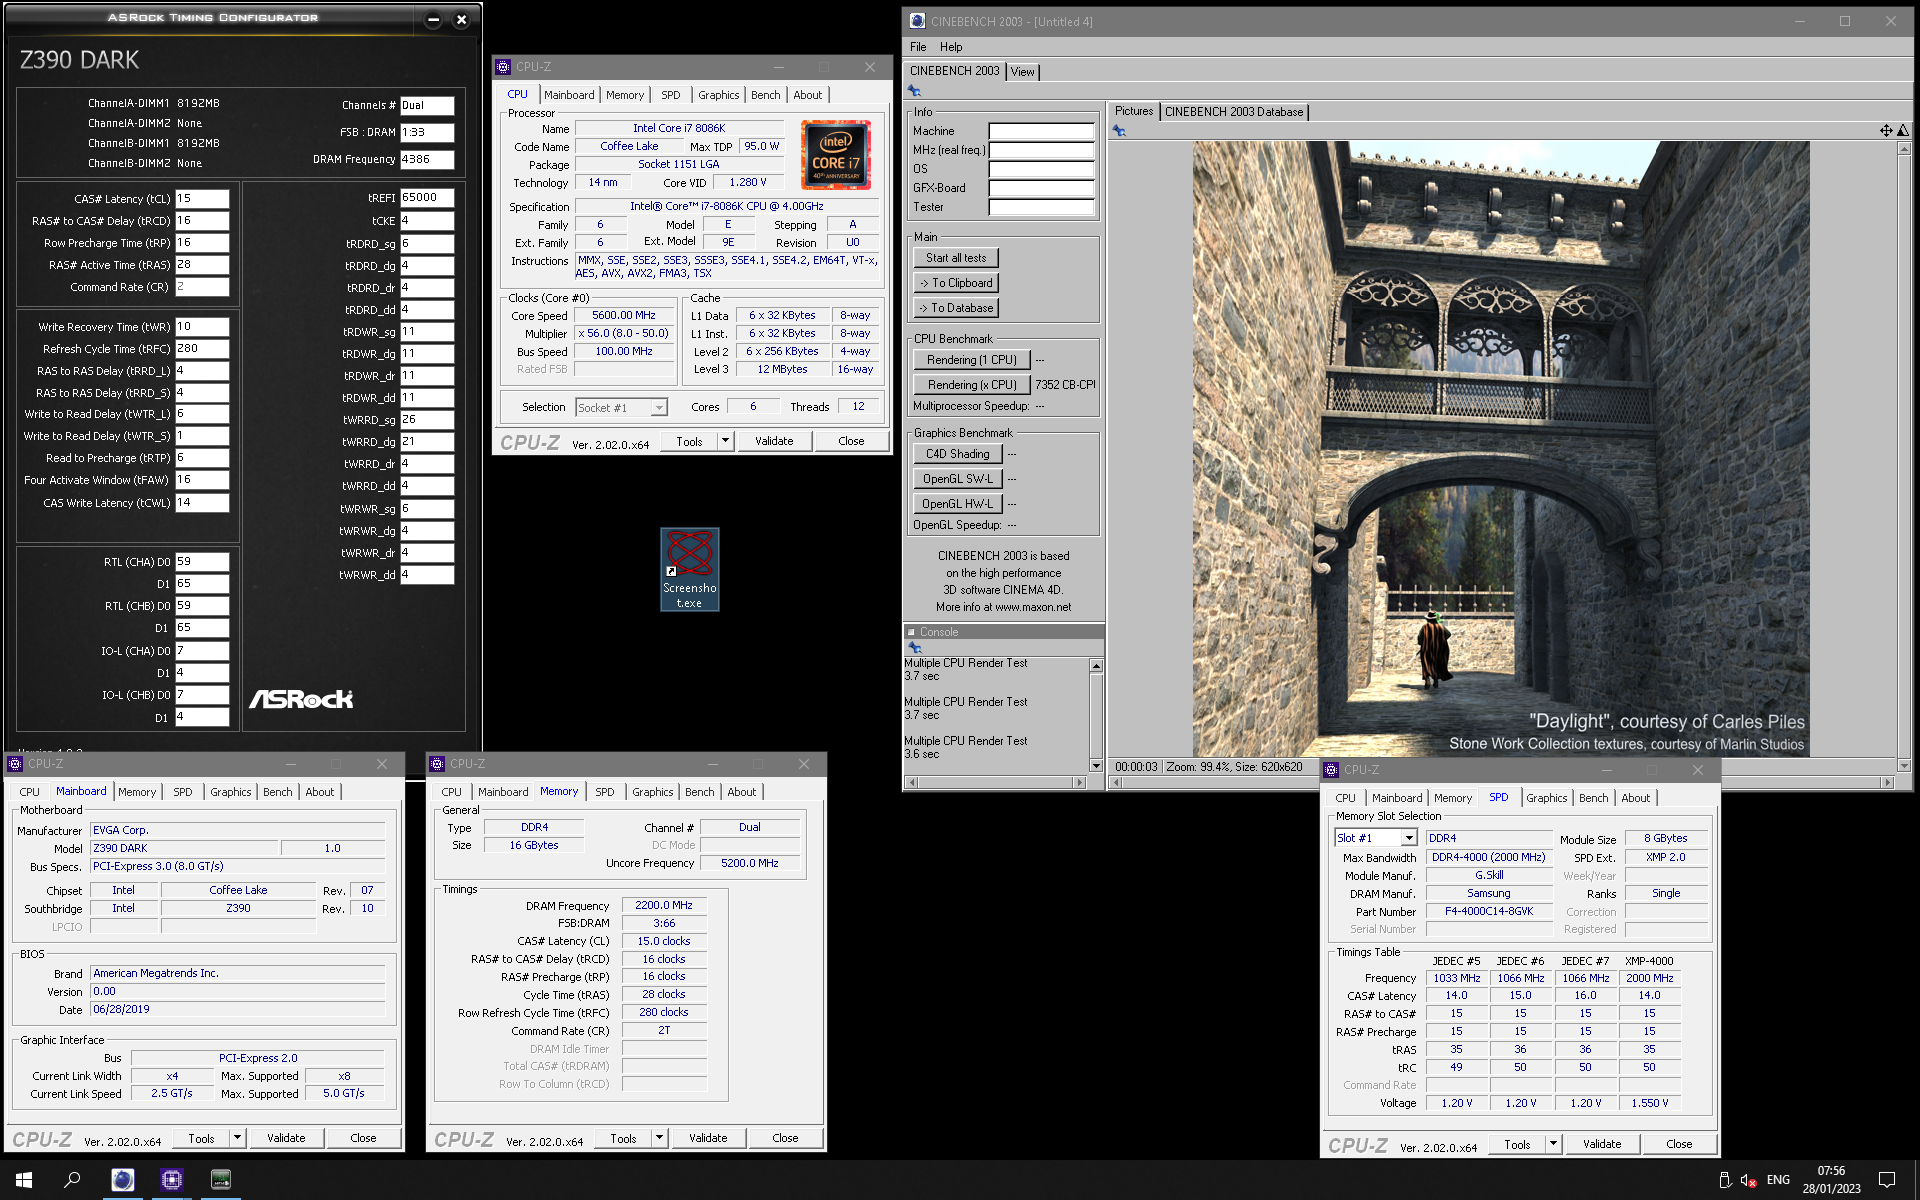
Task: Switch to CPU-Z via taskbar icon
Action: pyautogui.click(x=172, y=1180)
